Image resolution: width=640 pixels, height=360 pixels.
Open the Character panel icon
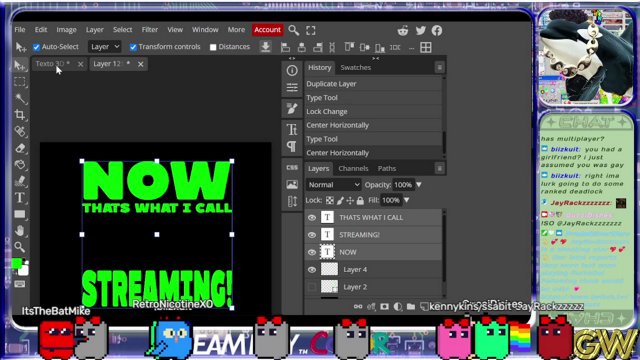pyautogui.click(x=292, y=129)
